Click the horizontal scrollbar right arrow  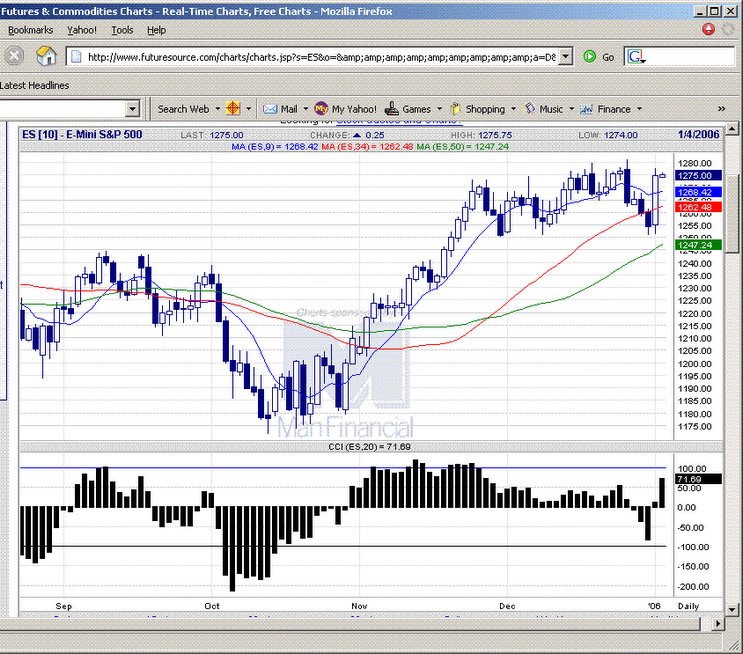718,624
